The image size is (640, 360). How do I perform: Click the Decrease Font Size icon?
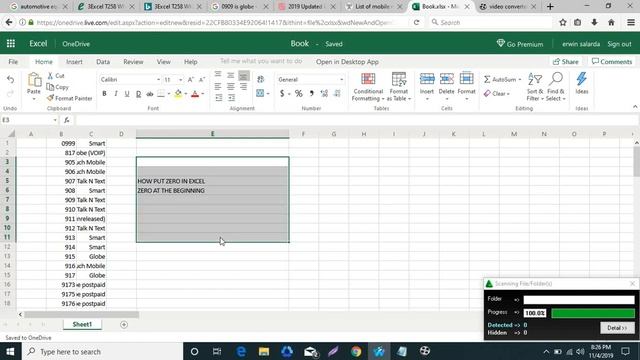202,80
